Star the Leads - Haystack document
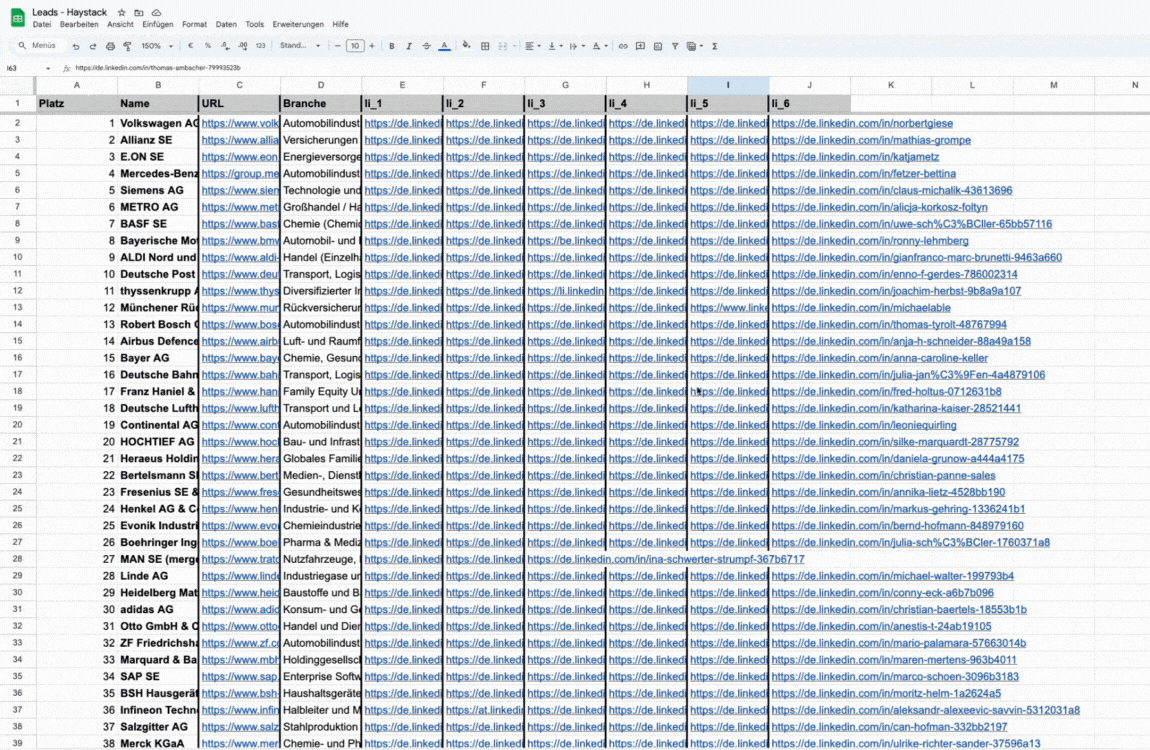1150x750 pixels. click(122, 12)
